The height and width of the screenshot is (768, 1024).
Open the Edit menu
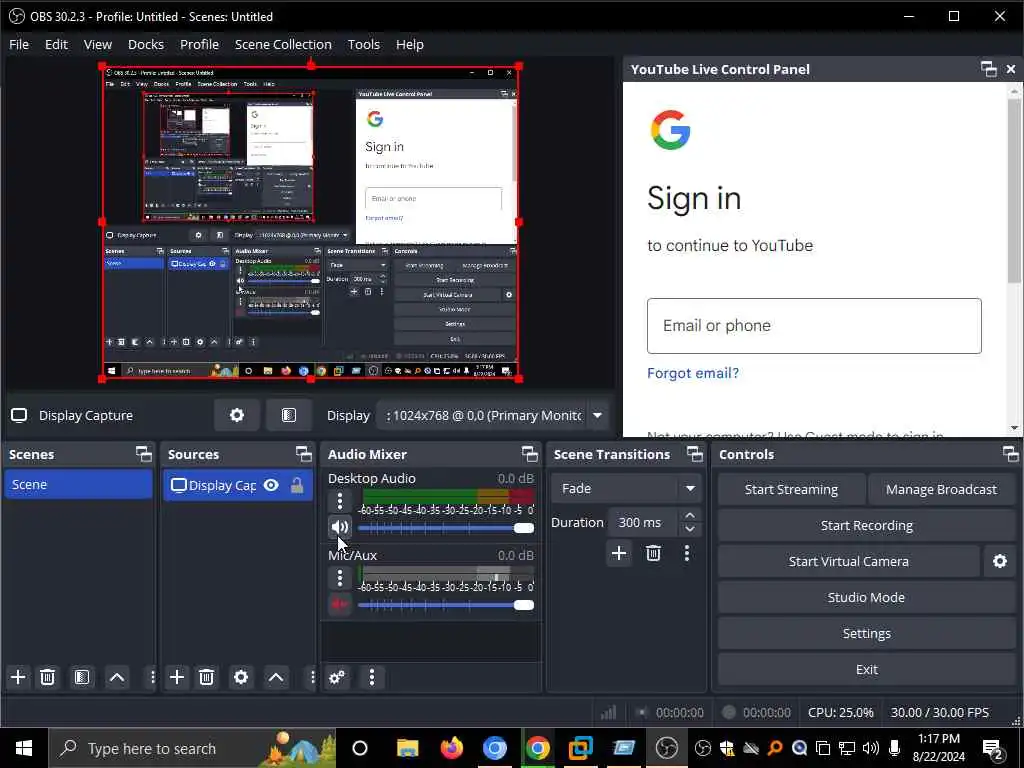point(56,44)
